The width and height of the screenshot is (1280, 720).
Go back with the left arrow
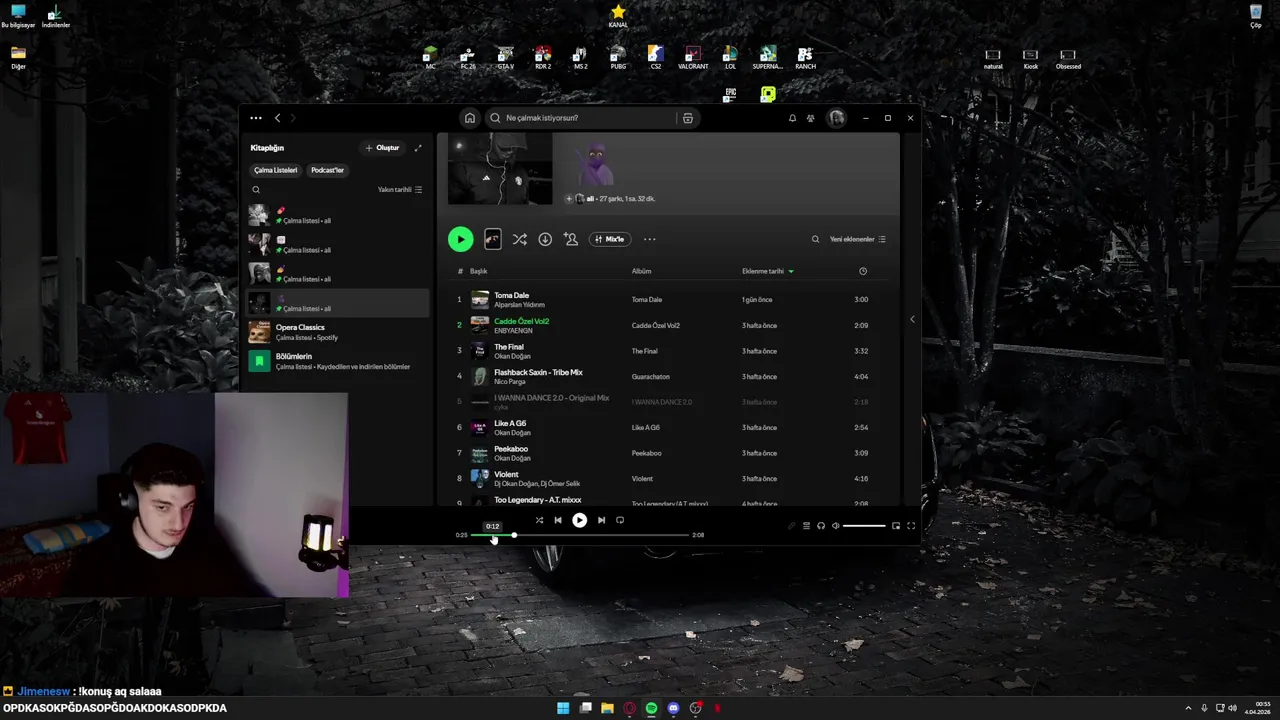(x=278, y=118)
